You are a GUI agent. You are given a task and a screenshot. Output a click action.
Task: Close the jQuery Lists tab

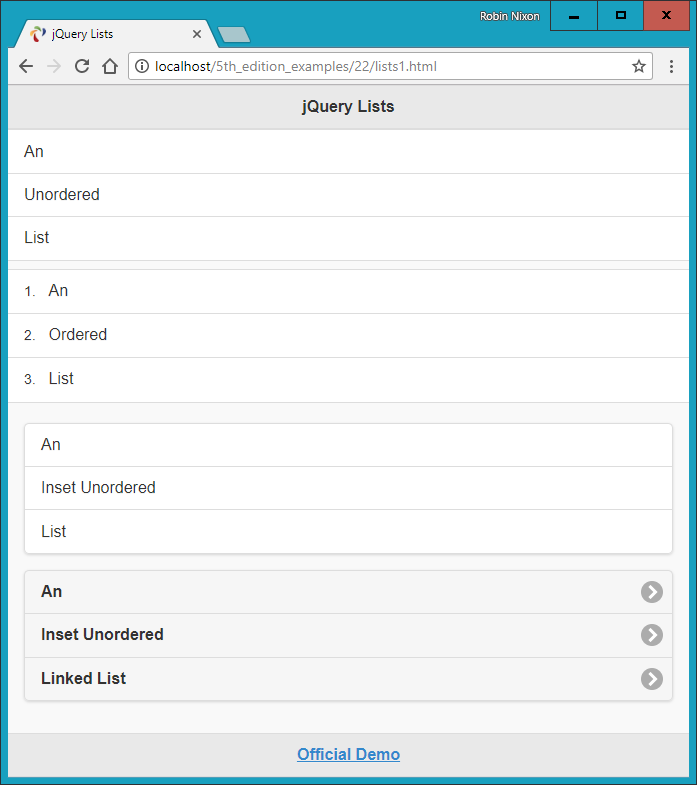click(197, 34)
